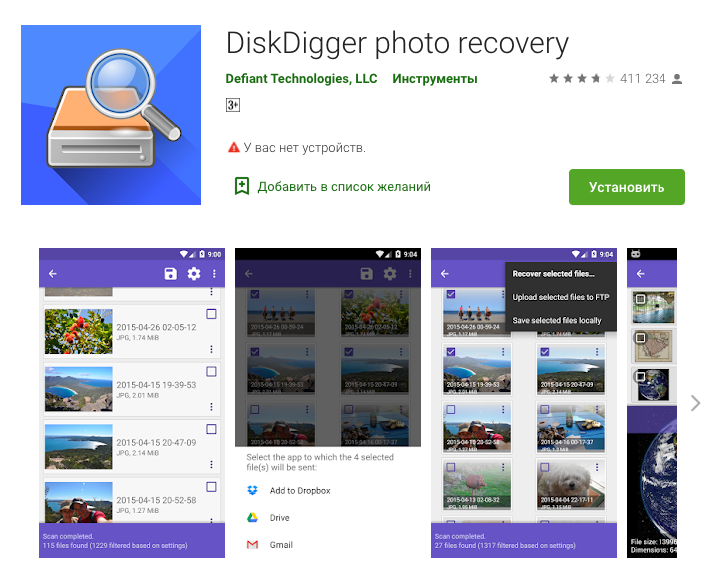711x580 pixels.
Task: Uncheck 2015-04-15 19-39-53 in grid view
Action: click(x=451, y=351)
